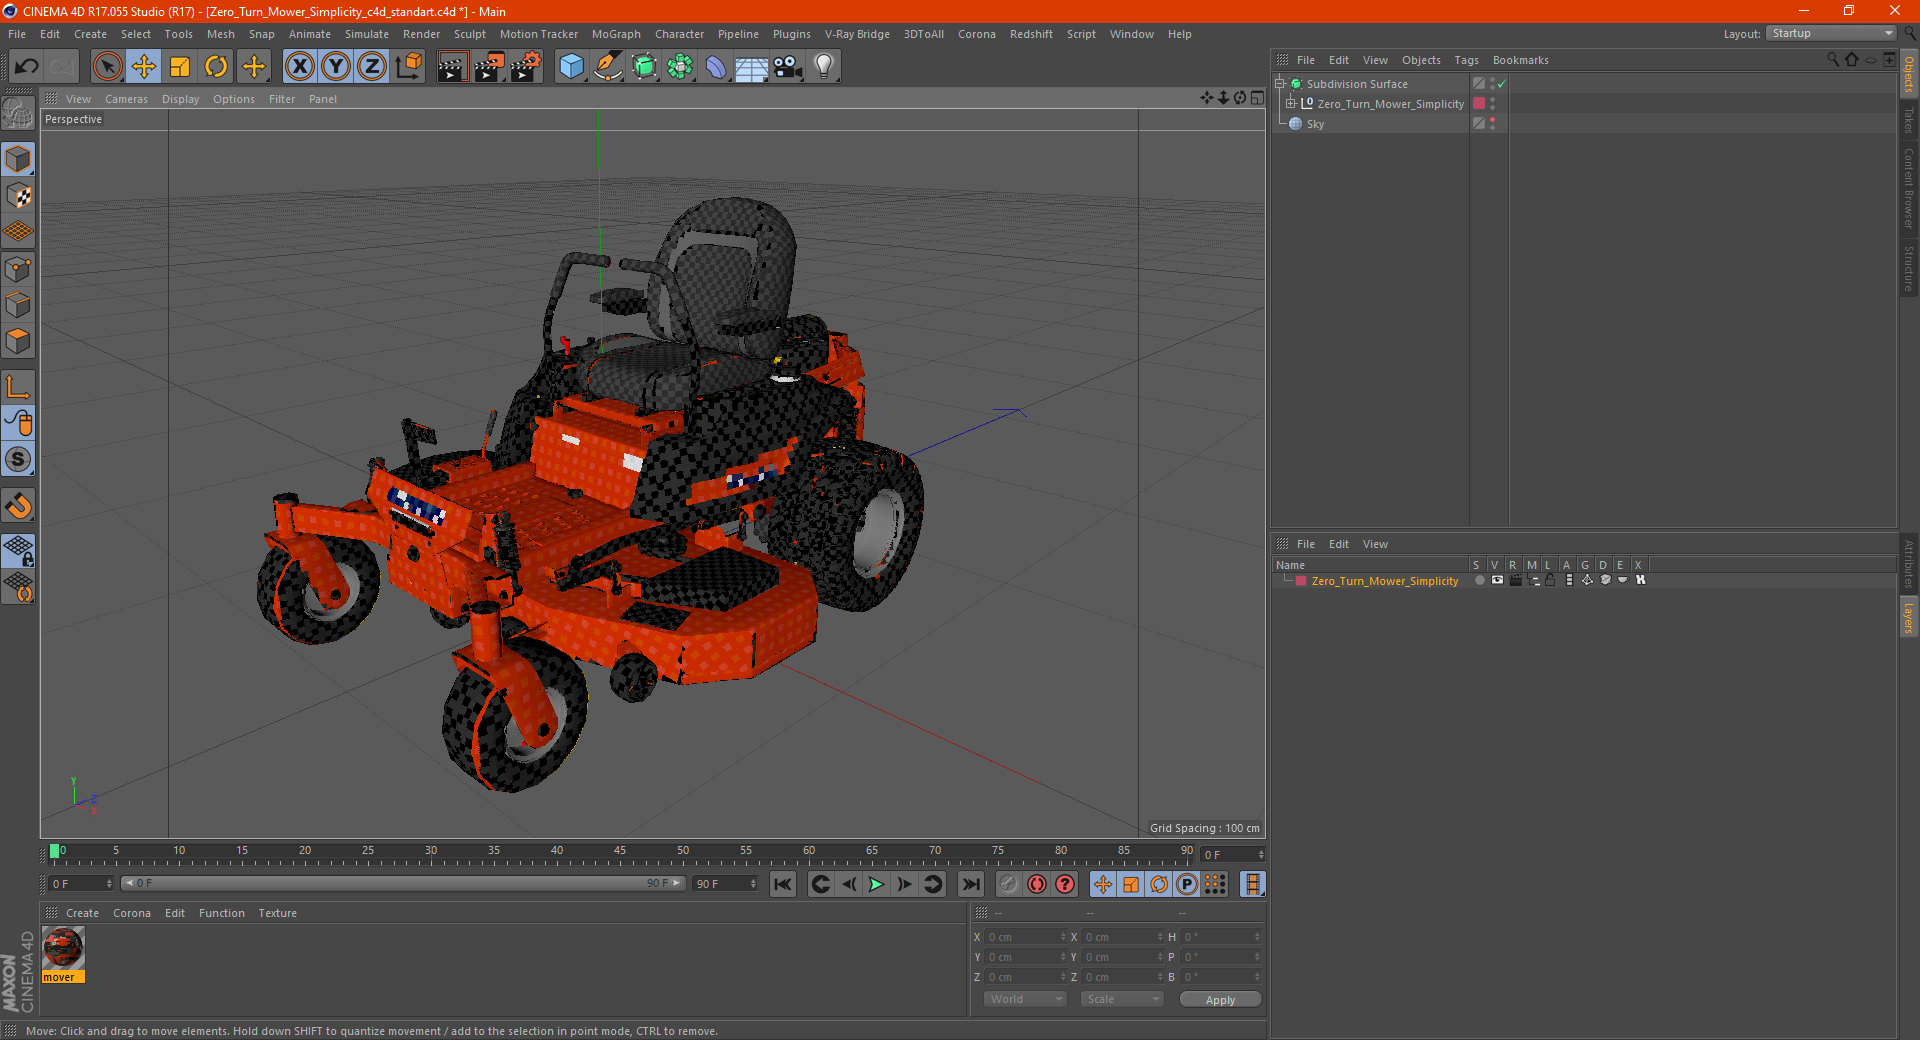Open the Simulate menu
The height and width of the screenshot is (1040, 1920).
pyautogui.click(x=367, y=34)
